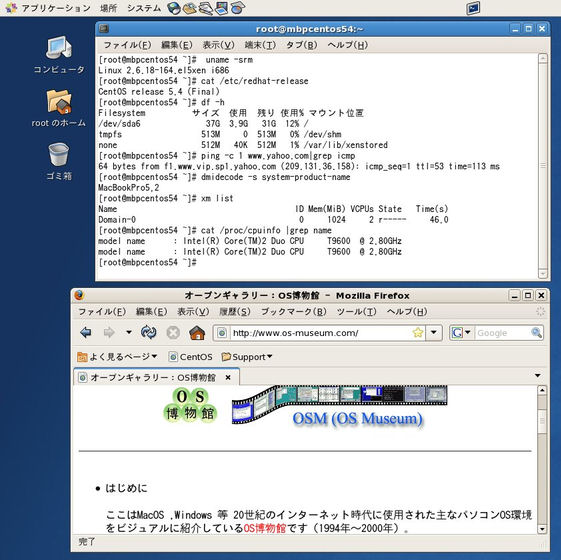Click status bar 完了 text
The height and width of the screenshot is (560, 561).
click(x=87, y=541)
